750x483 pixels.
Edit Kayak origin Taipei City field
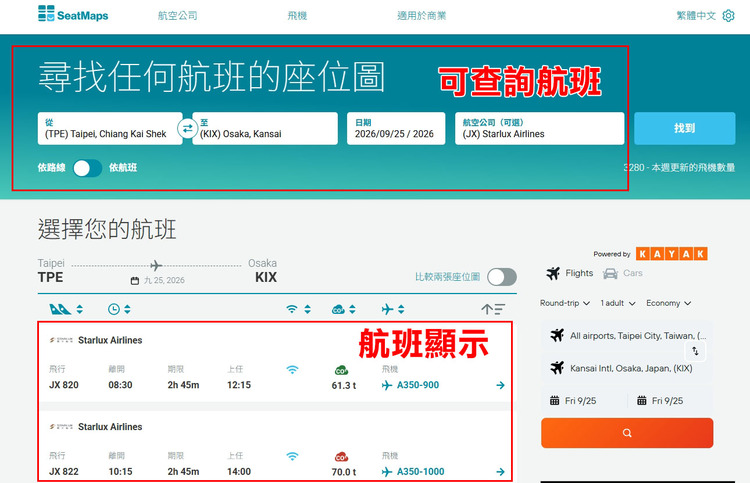coord(627,336)
